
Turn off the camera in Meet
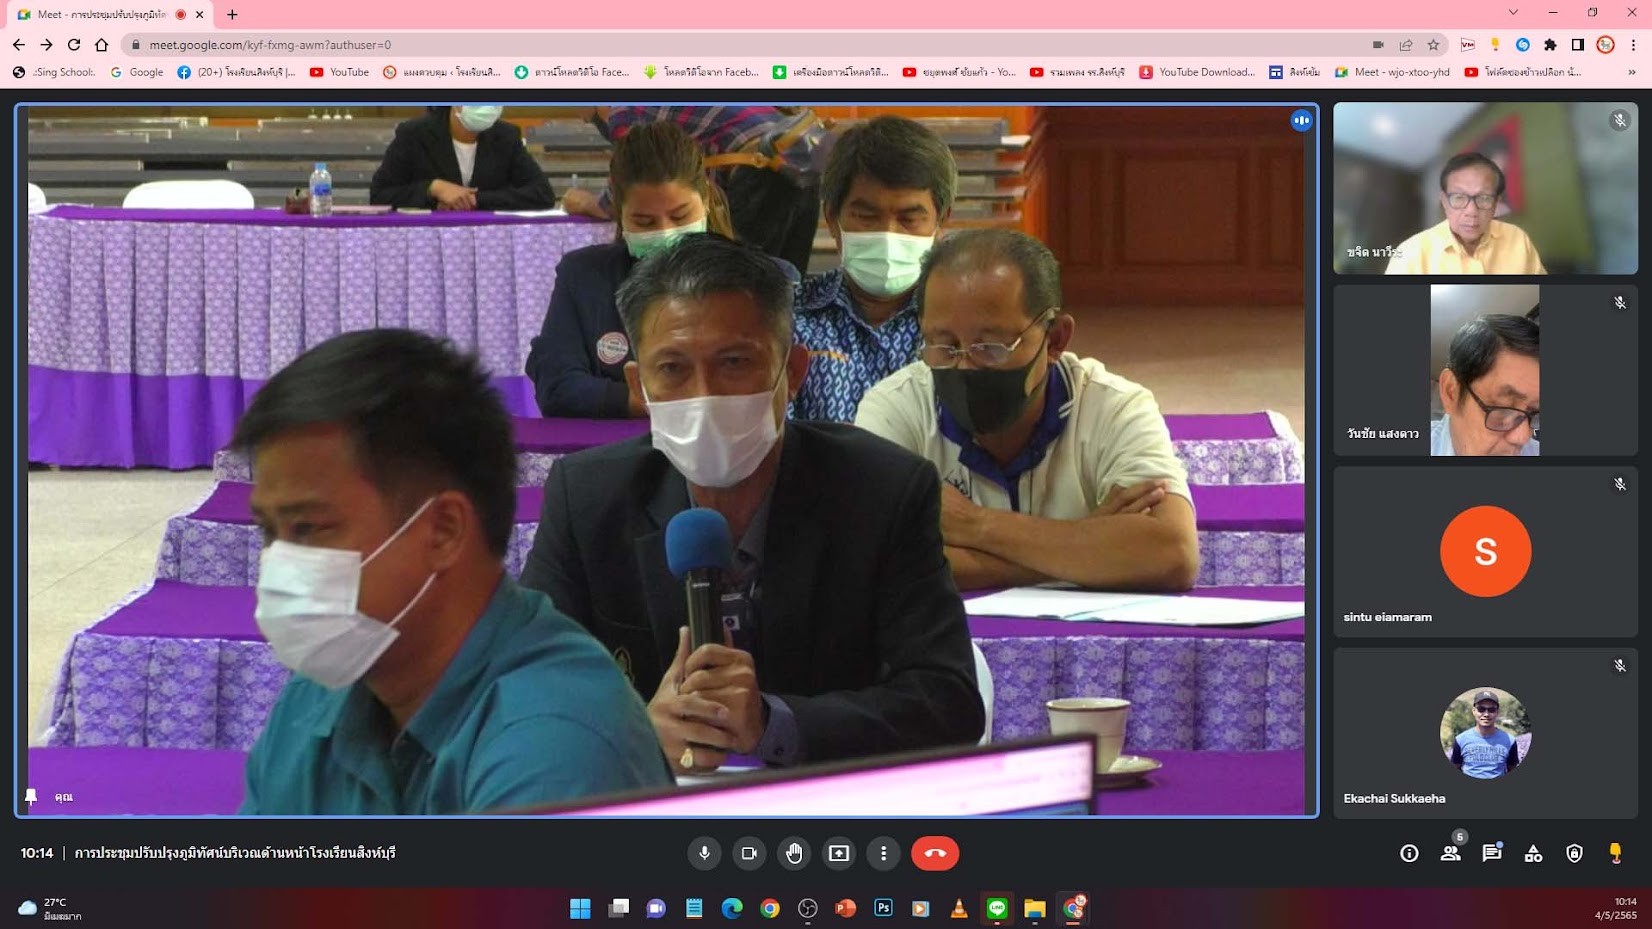(x=748, y=853)
